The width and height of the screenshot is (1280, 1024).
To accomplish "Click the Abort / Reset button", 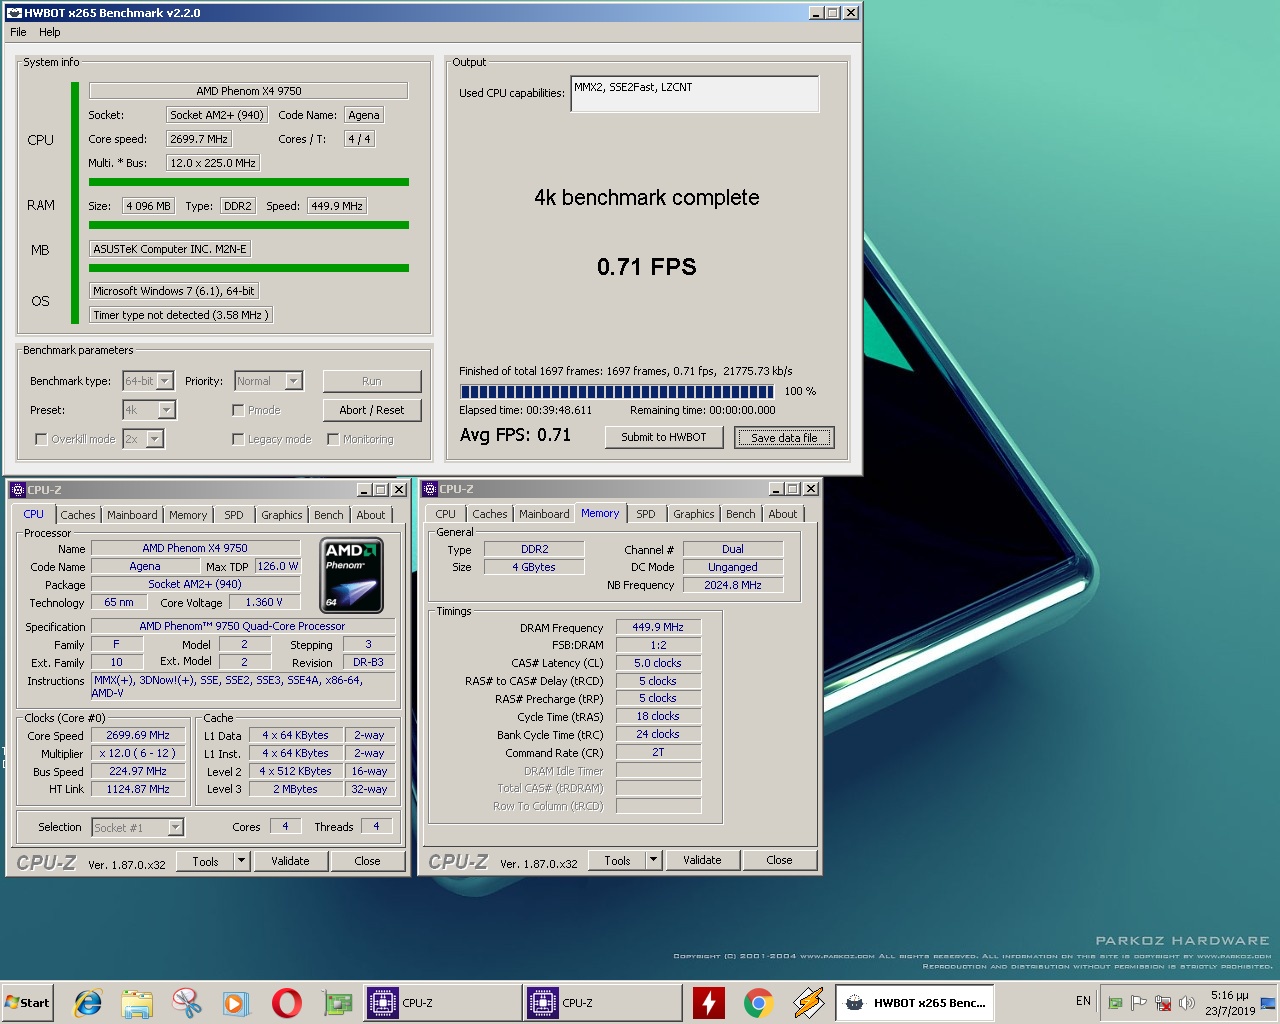I will pos(372,410).
